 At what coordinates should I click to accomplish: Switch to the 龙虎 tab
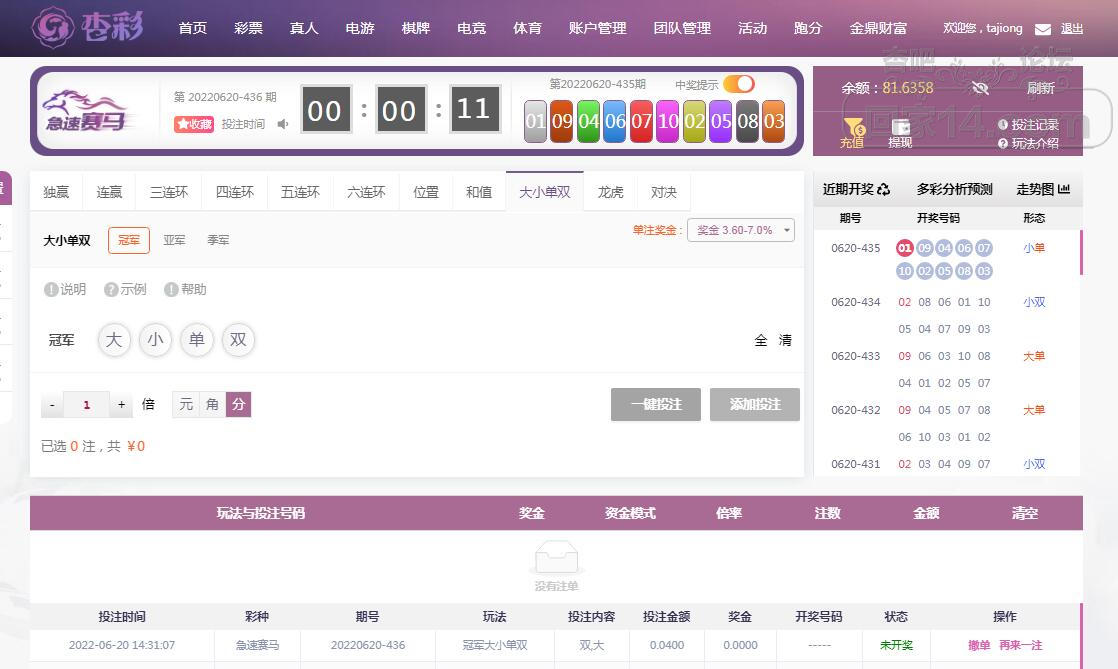coord(610,192)
